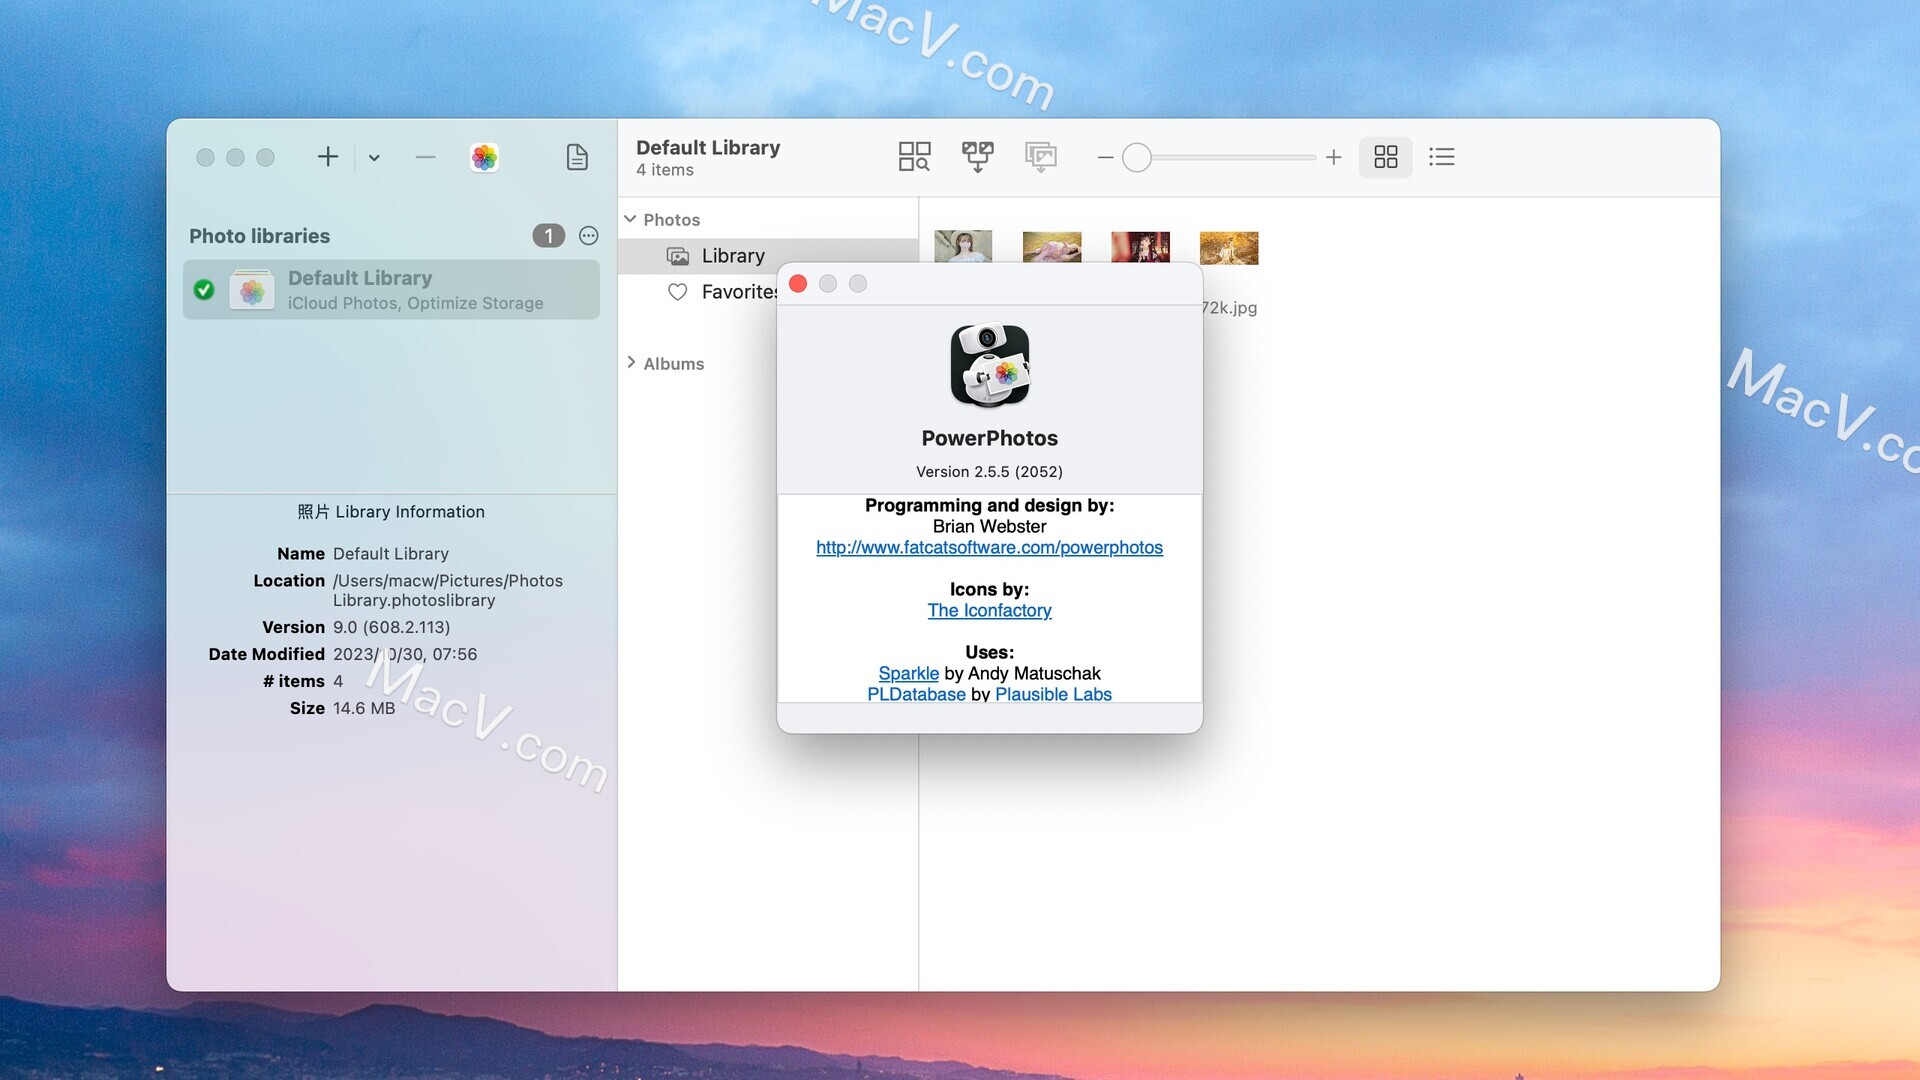Click the add library plus button
The image size is (1920, 1080).
pyautogui.click(x=328, y=157)
